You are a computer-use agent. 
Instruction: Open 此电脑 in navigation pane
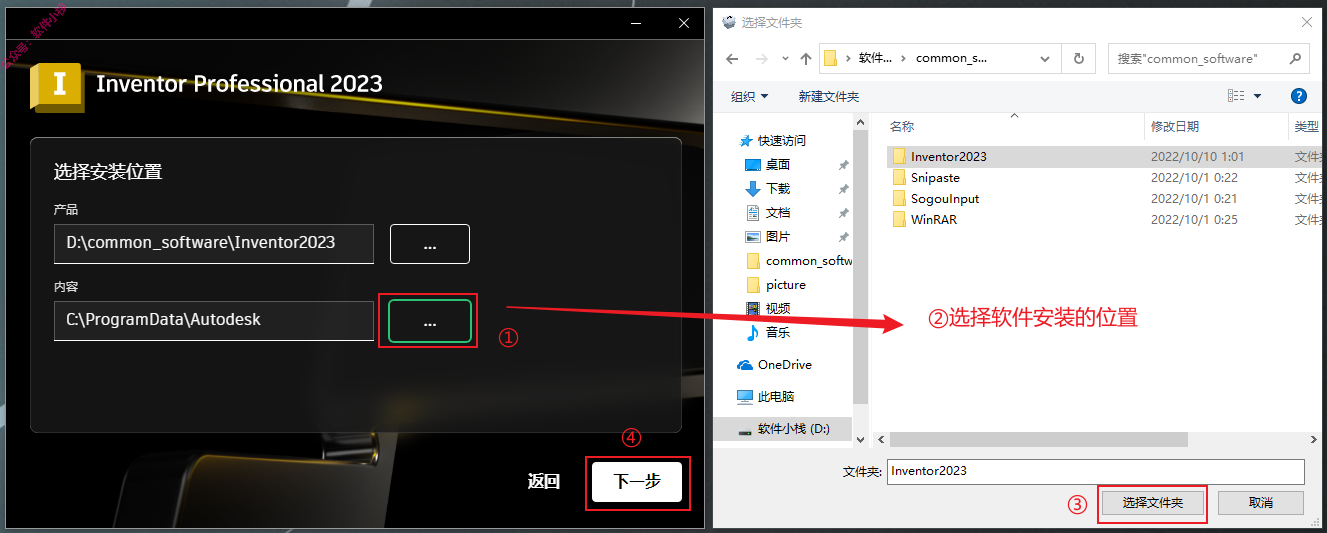[x=776, y=396]
